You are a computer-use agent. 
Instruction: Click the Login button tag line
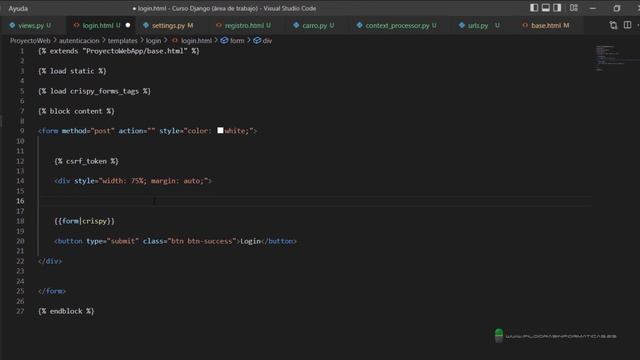[176, 241]
